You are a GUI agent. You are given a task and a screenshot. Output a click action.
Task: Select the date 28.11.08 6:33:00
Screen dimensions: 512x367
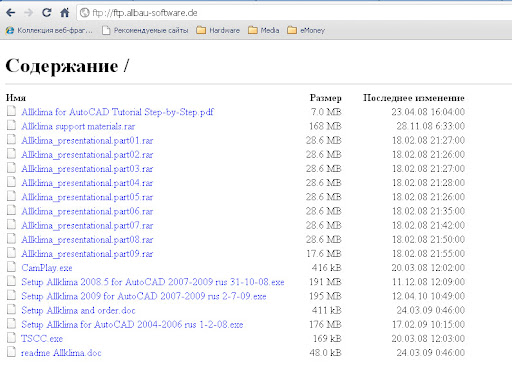point(431,126)
